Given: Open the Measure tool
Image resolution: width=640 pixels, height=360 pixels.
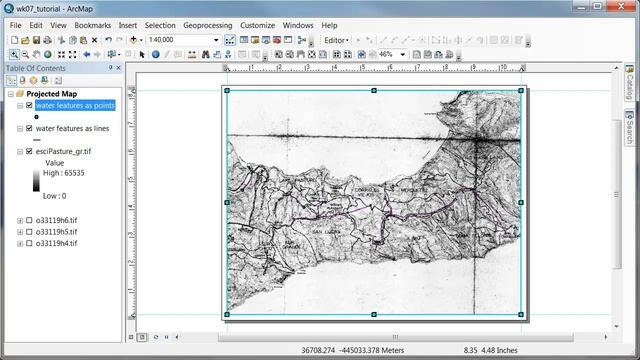Looking at the screenshot, I should pos(191,54).
